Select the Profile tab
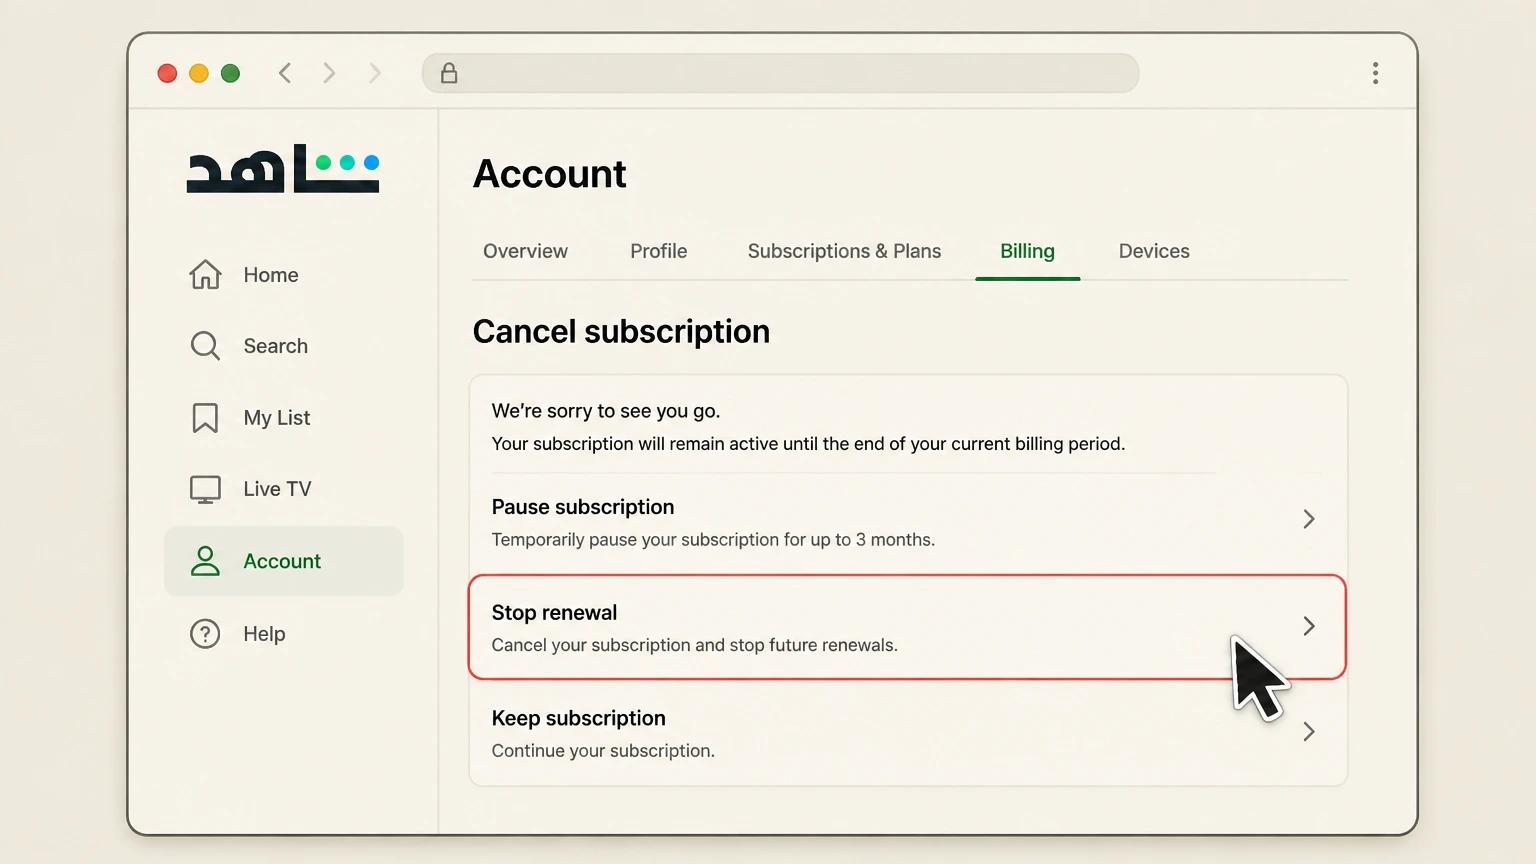This screenshot has height=864, width=1536. [x=658, y=251]
